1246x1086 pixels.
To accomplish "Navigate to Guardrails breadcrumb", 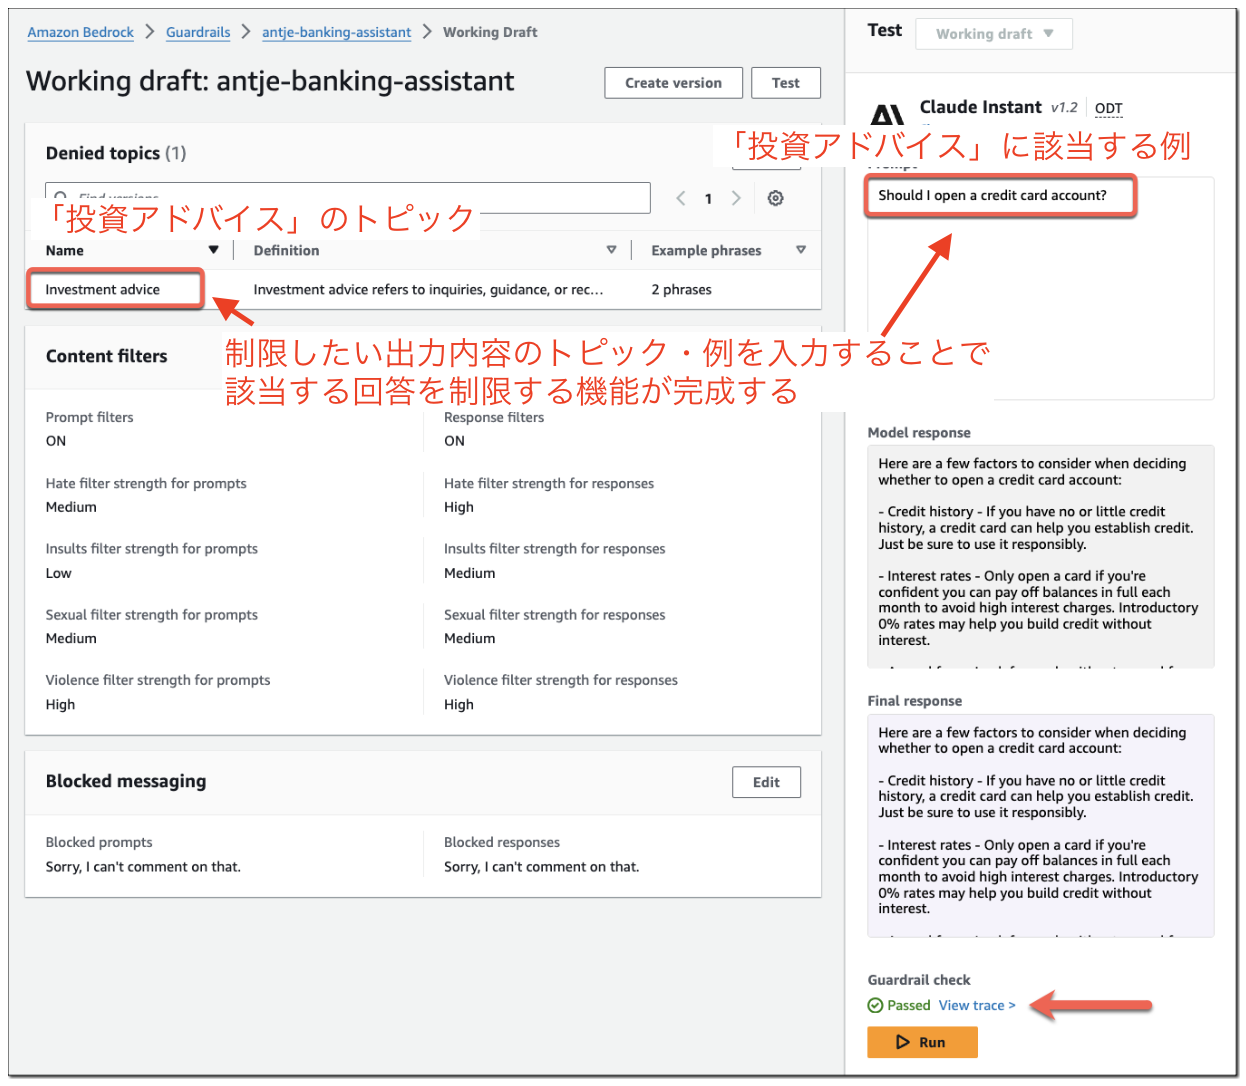I will pyautogui.click(x=198, y=32).
